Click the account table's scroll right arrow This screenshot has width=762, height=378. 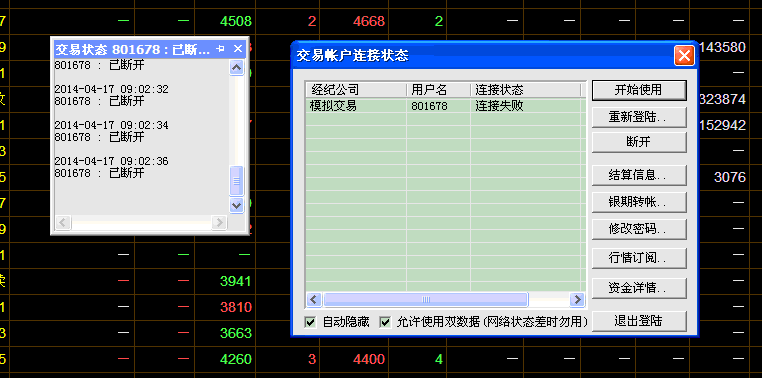[577, 299]
